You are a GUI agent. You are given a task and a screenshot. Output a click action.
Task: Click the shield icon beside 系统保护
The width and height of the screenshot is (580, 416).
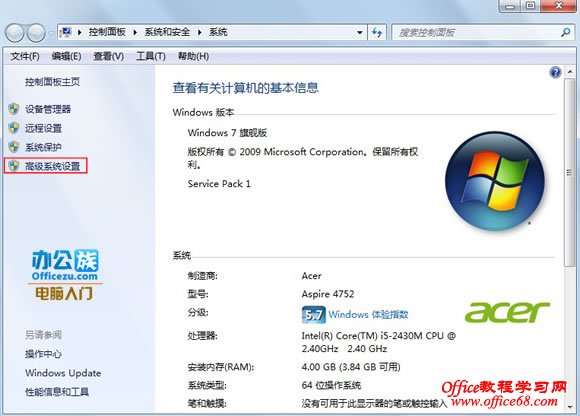[x=14, y=147]
